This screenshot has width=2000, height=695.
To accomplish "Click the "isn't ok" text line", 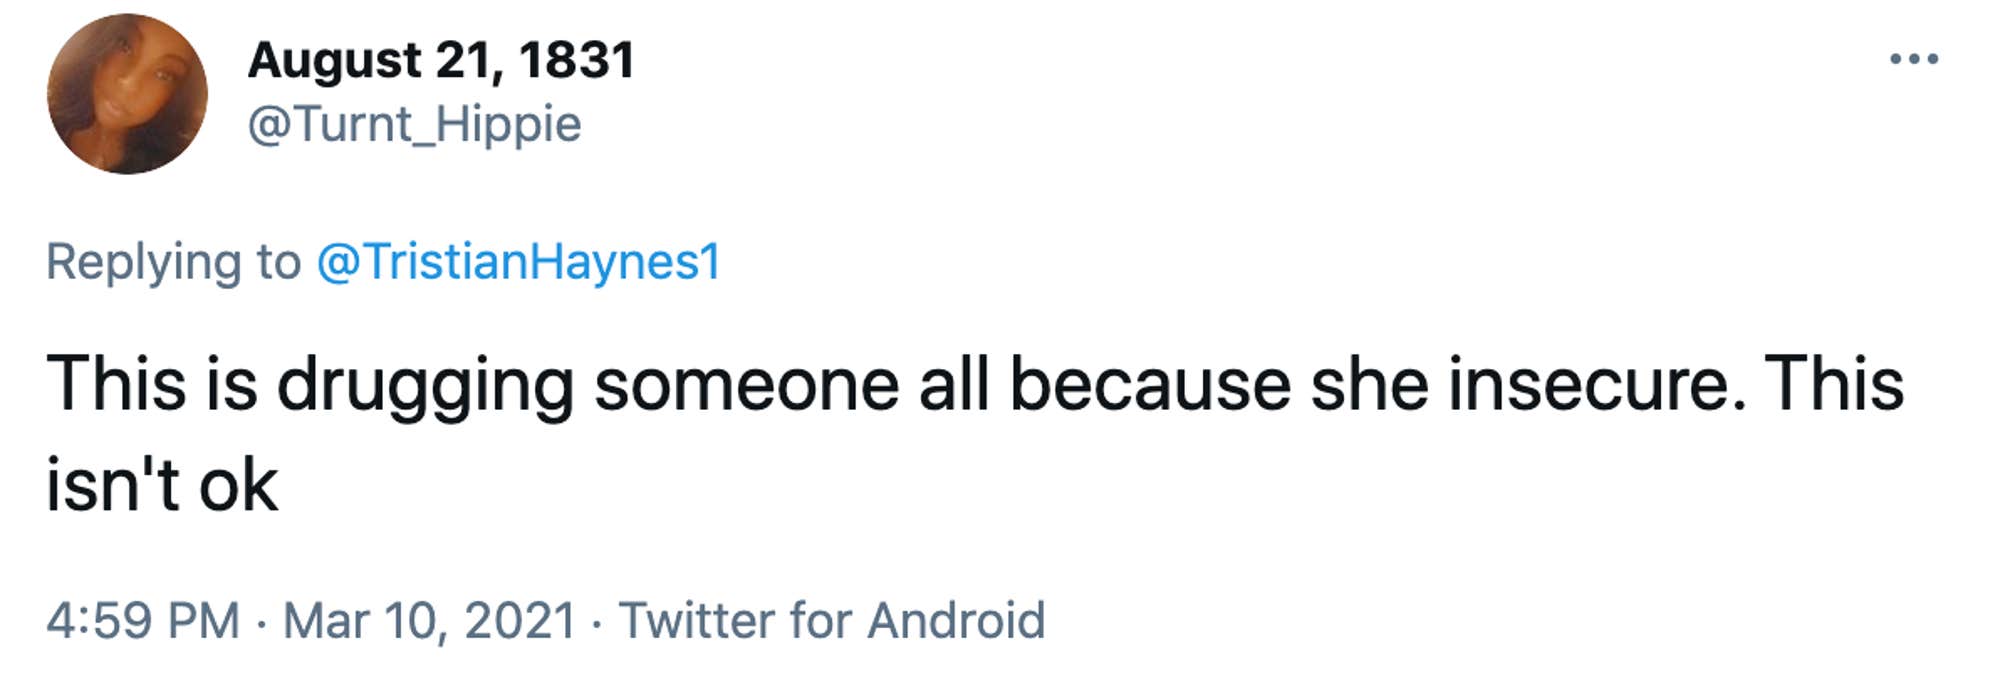I will pos(162,486).
